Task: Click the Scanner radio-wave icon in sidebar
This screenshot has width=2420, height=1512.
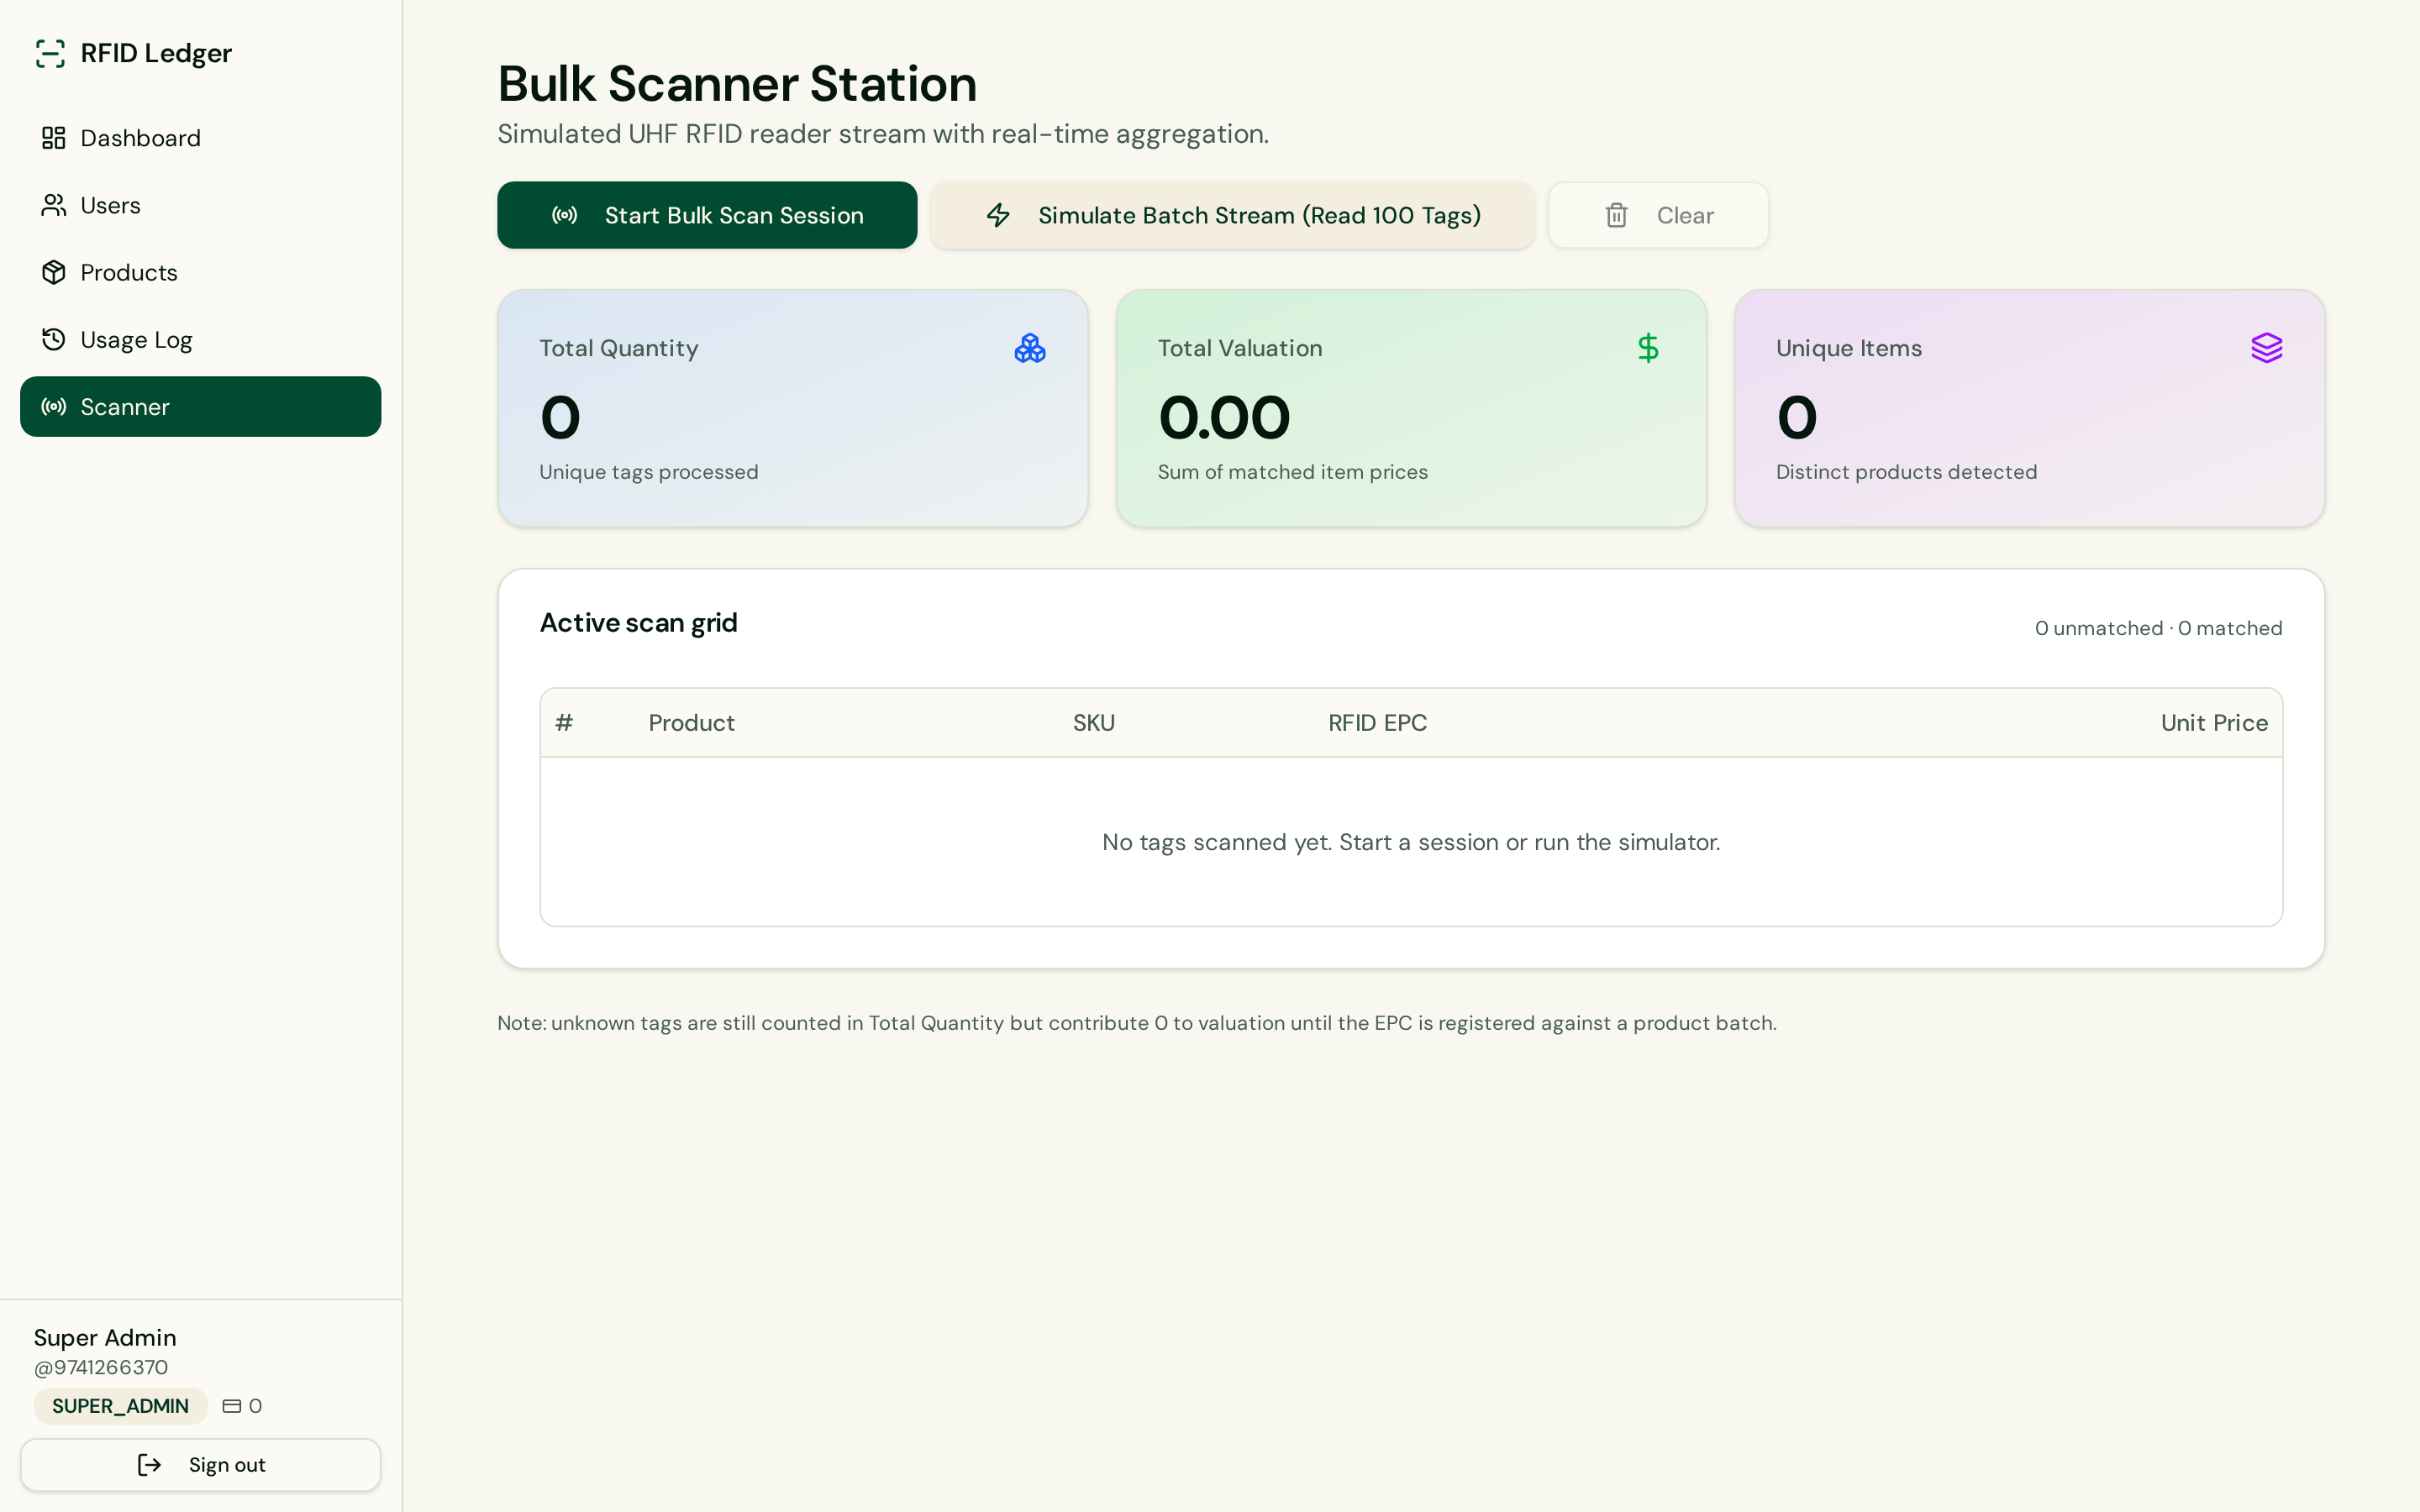Action: 53,407
